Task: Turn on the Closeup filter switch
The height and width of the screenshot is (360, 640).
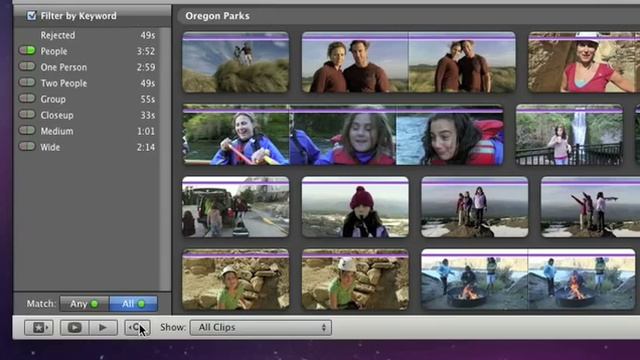Action: (x=27, y=114)
